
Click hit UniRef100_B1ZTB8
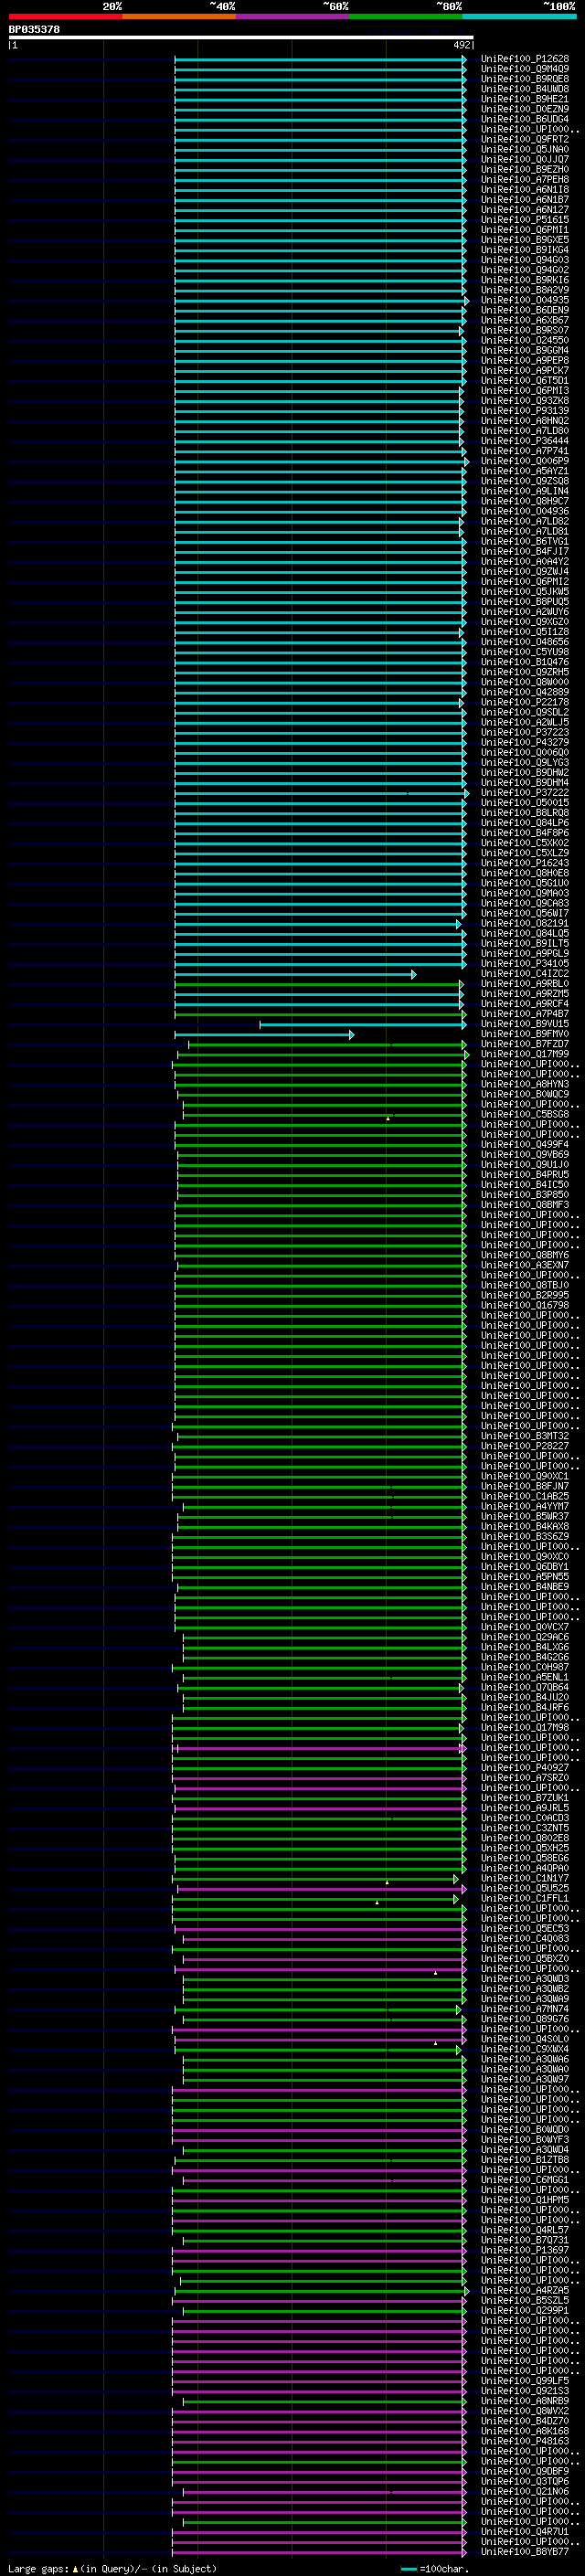525,2159
